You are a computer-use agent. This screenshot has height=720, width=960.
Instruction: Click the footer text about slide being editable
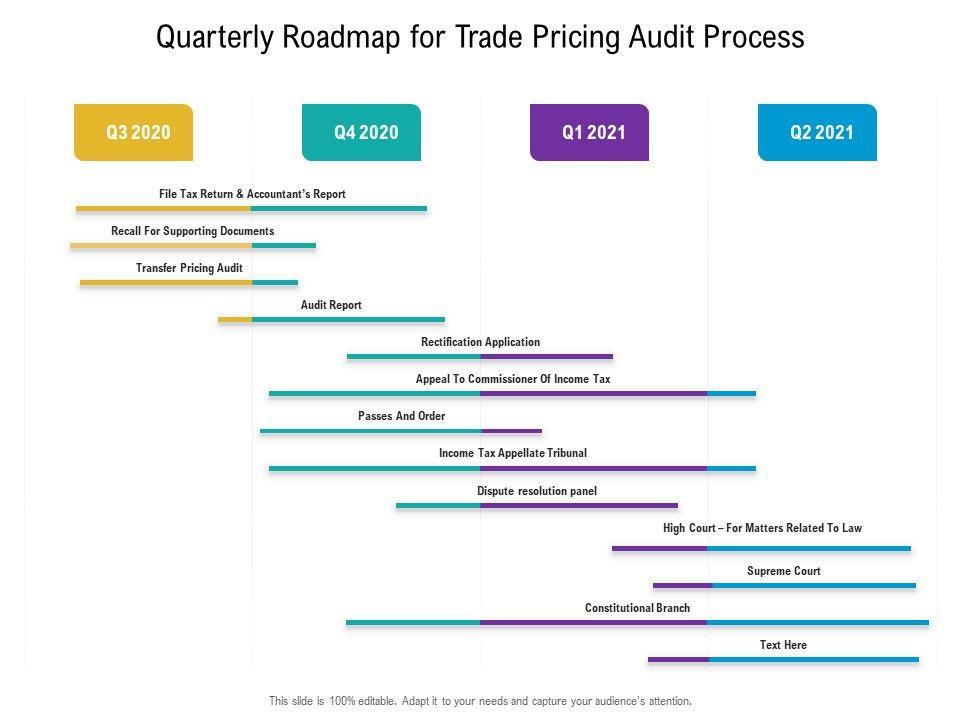pos(480,701)
